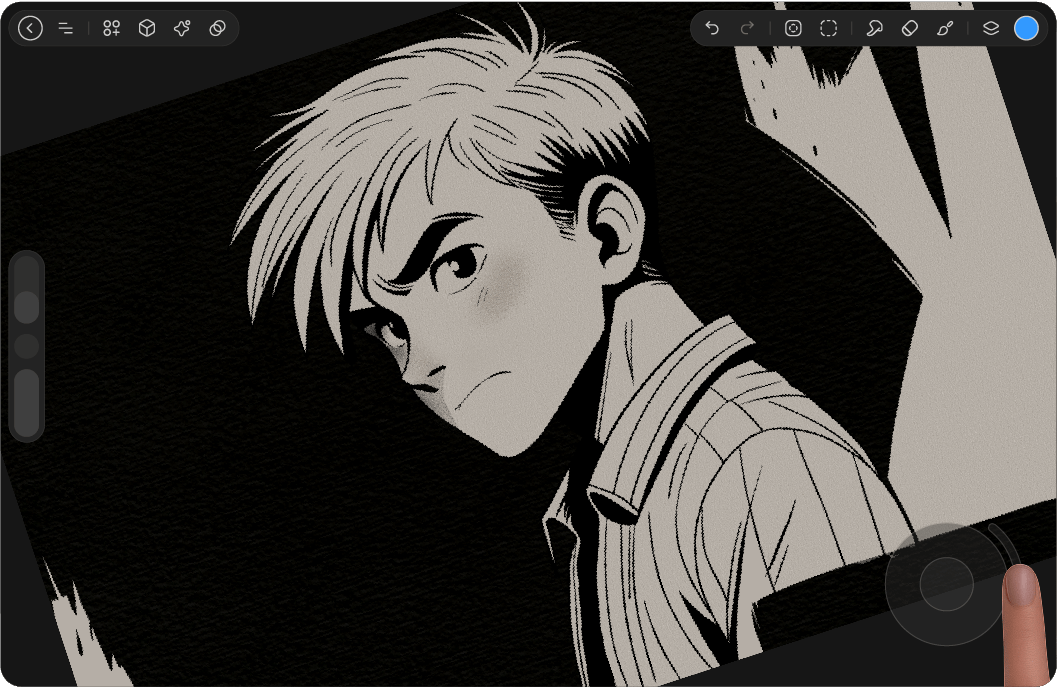This screenshot has width=1057, height=688.
Task: Activate the dashed-square selection tool
Action: [x=828, y=28]
